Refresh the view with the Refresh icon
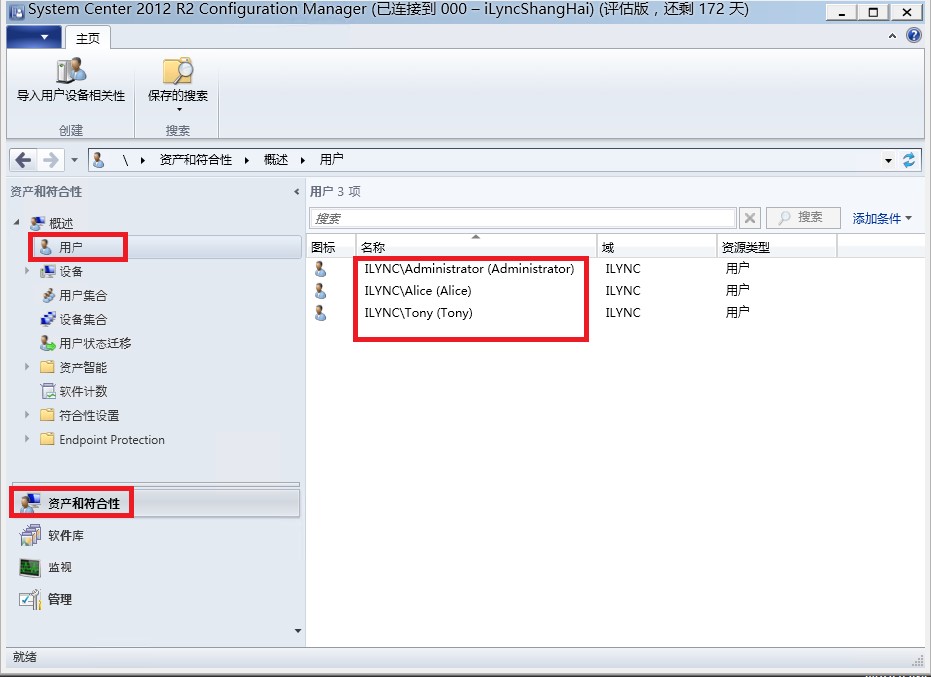The image size is (931, 677). (x=909, y=160)
